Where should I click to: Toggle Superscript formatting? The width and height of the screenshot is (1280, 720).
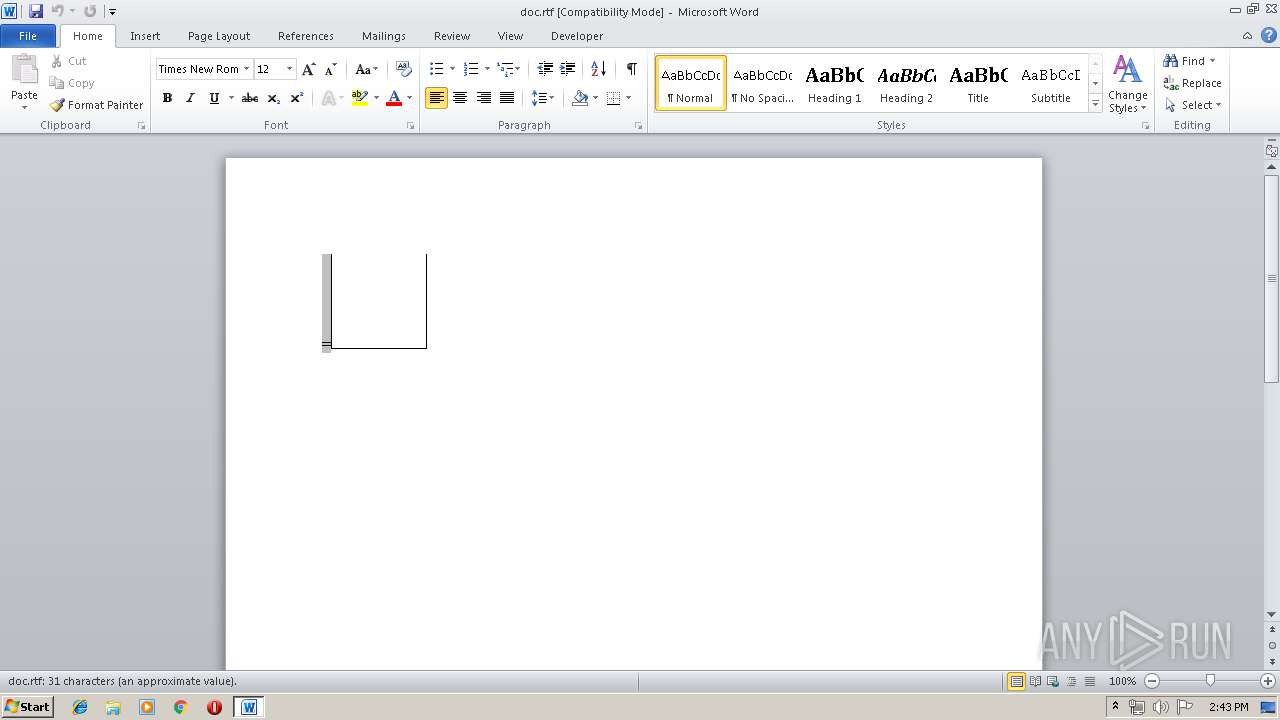tap(297, 98)
